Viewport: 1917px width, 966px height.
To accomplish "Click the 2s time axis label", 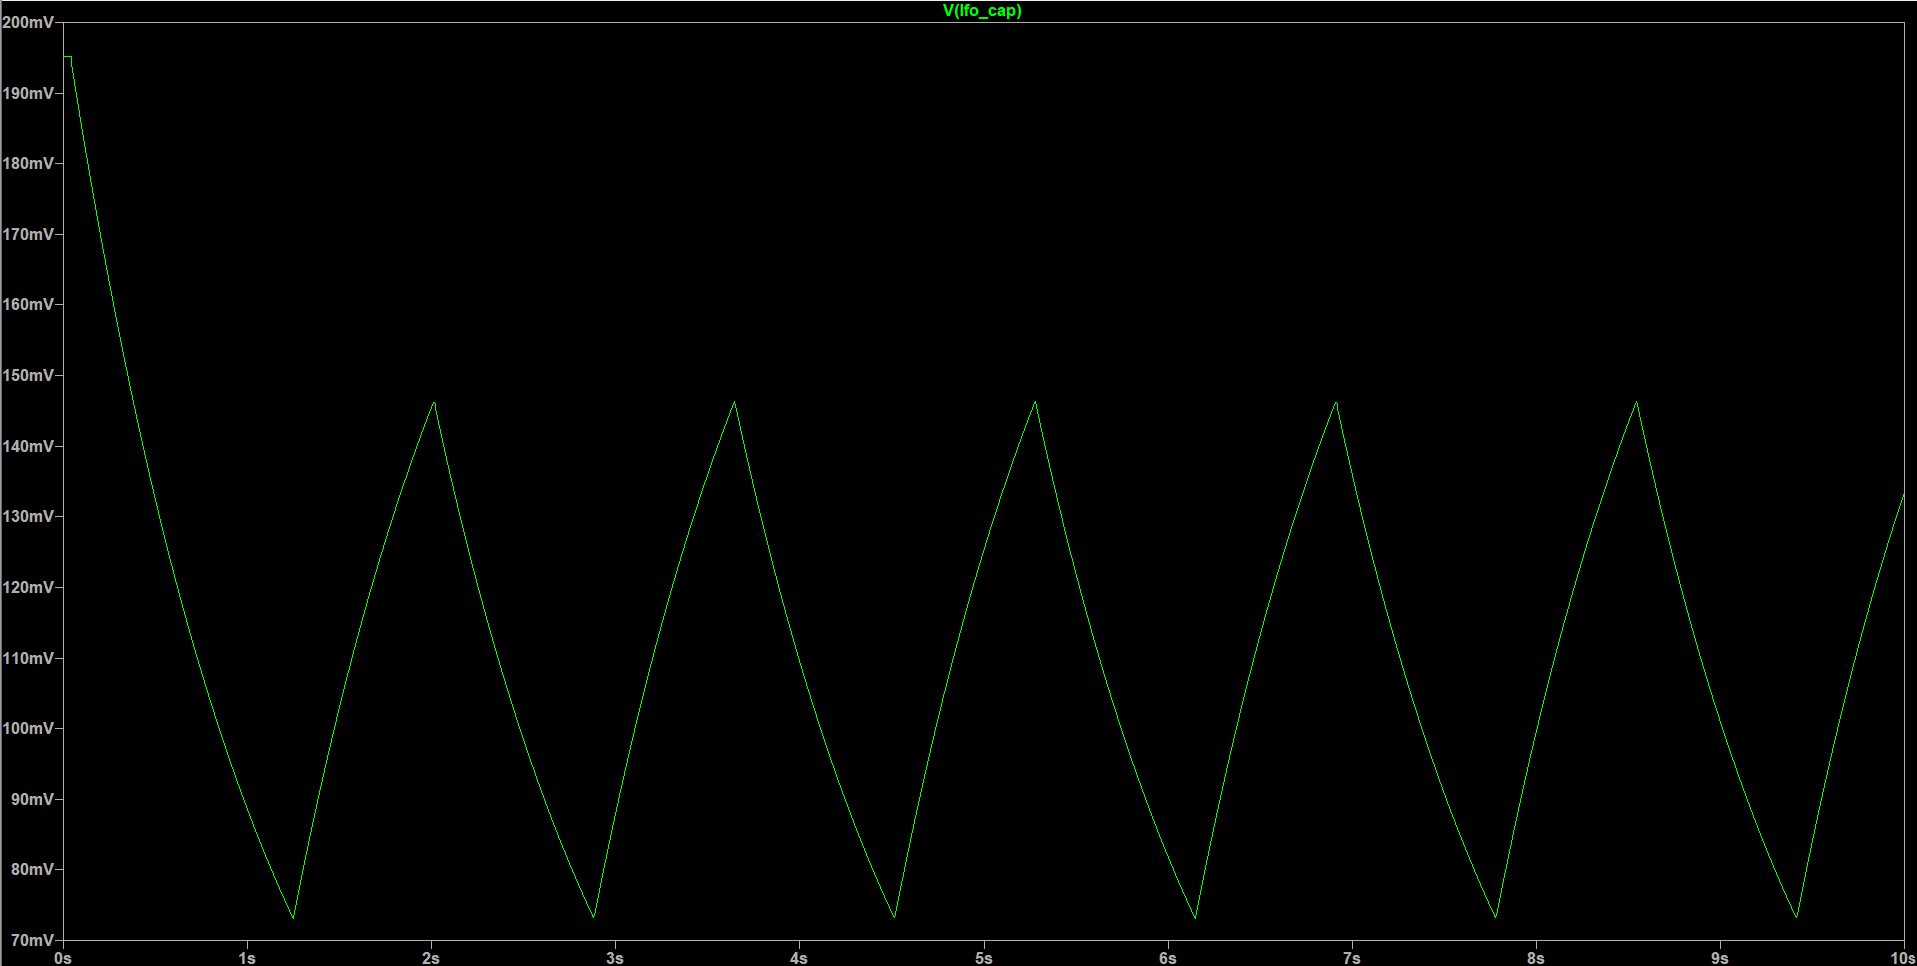I will pyautogui.click(x=431, y=958).
